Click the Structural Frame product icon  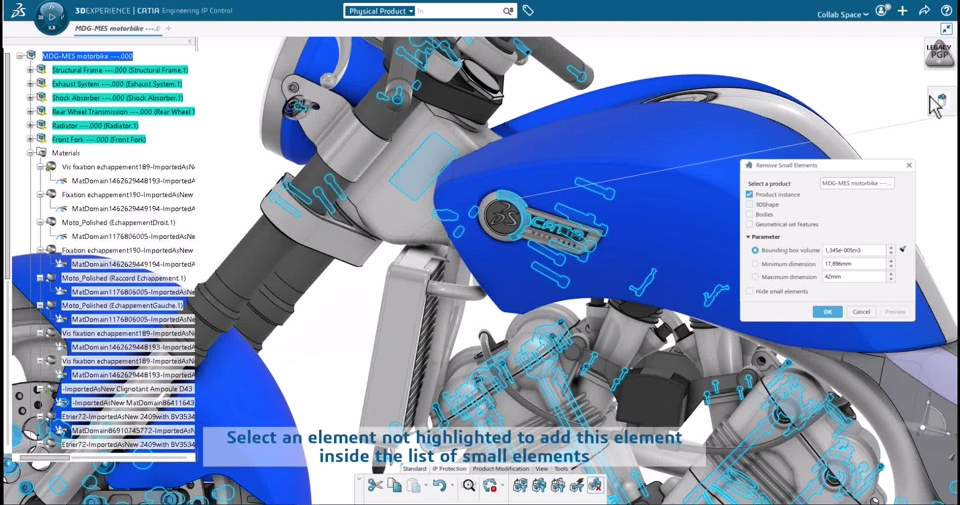tap(42, 70)
